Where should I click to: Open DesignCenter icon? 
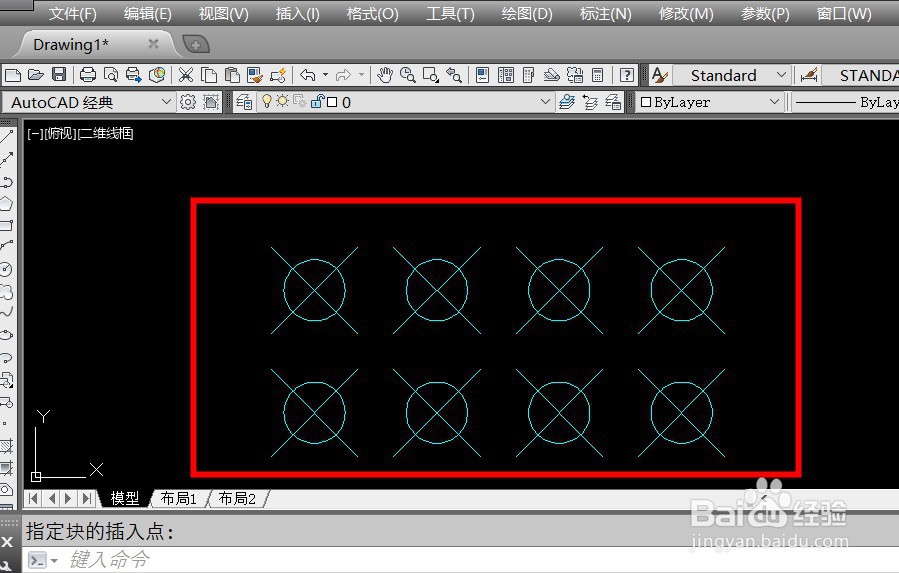point(506,75)
